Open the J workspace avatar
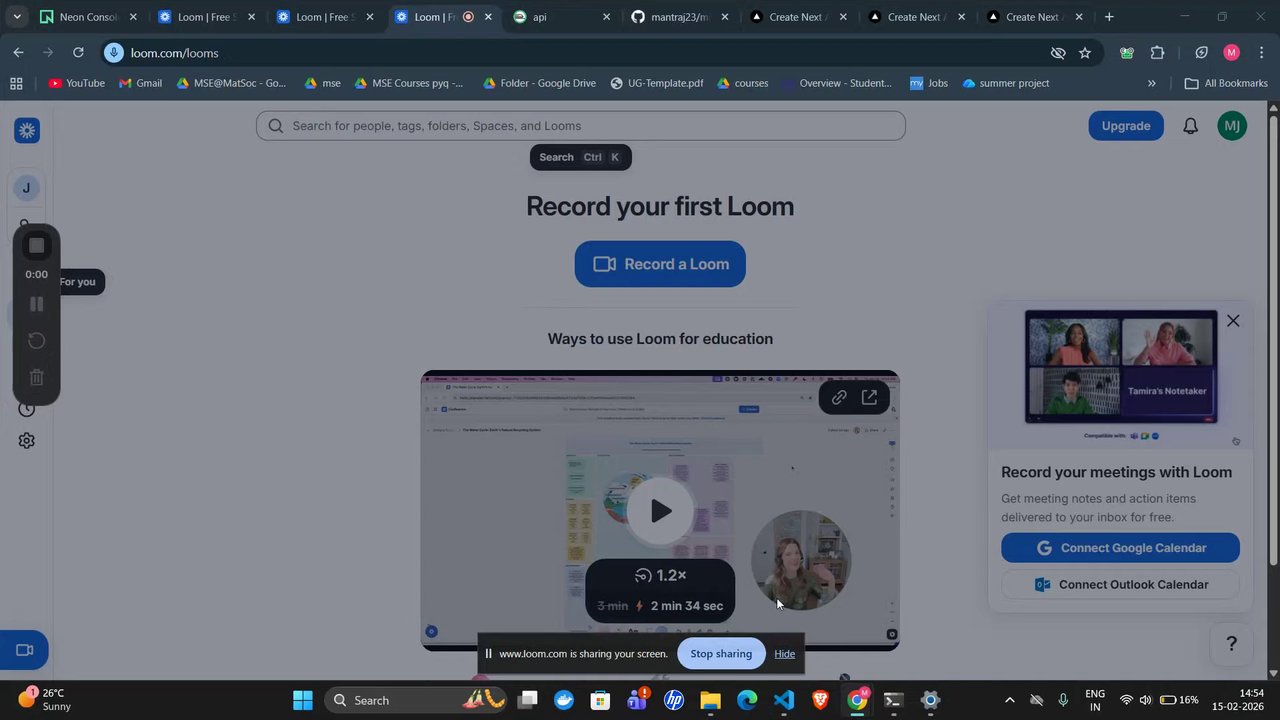 pyautogui.click(x=26, y=188)
